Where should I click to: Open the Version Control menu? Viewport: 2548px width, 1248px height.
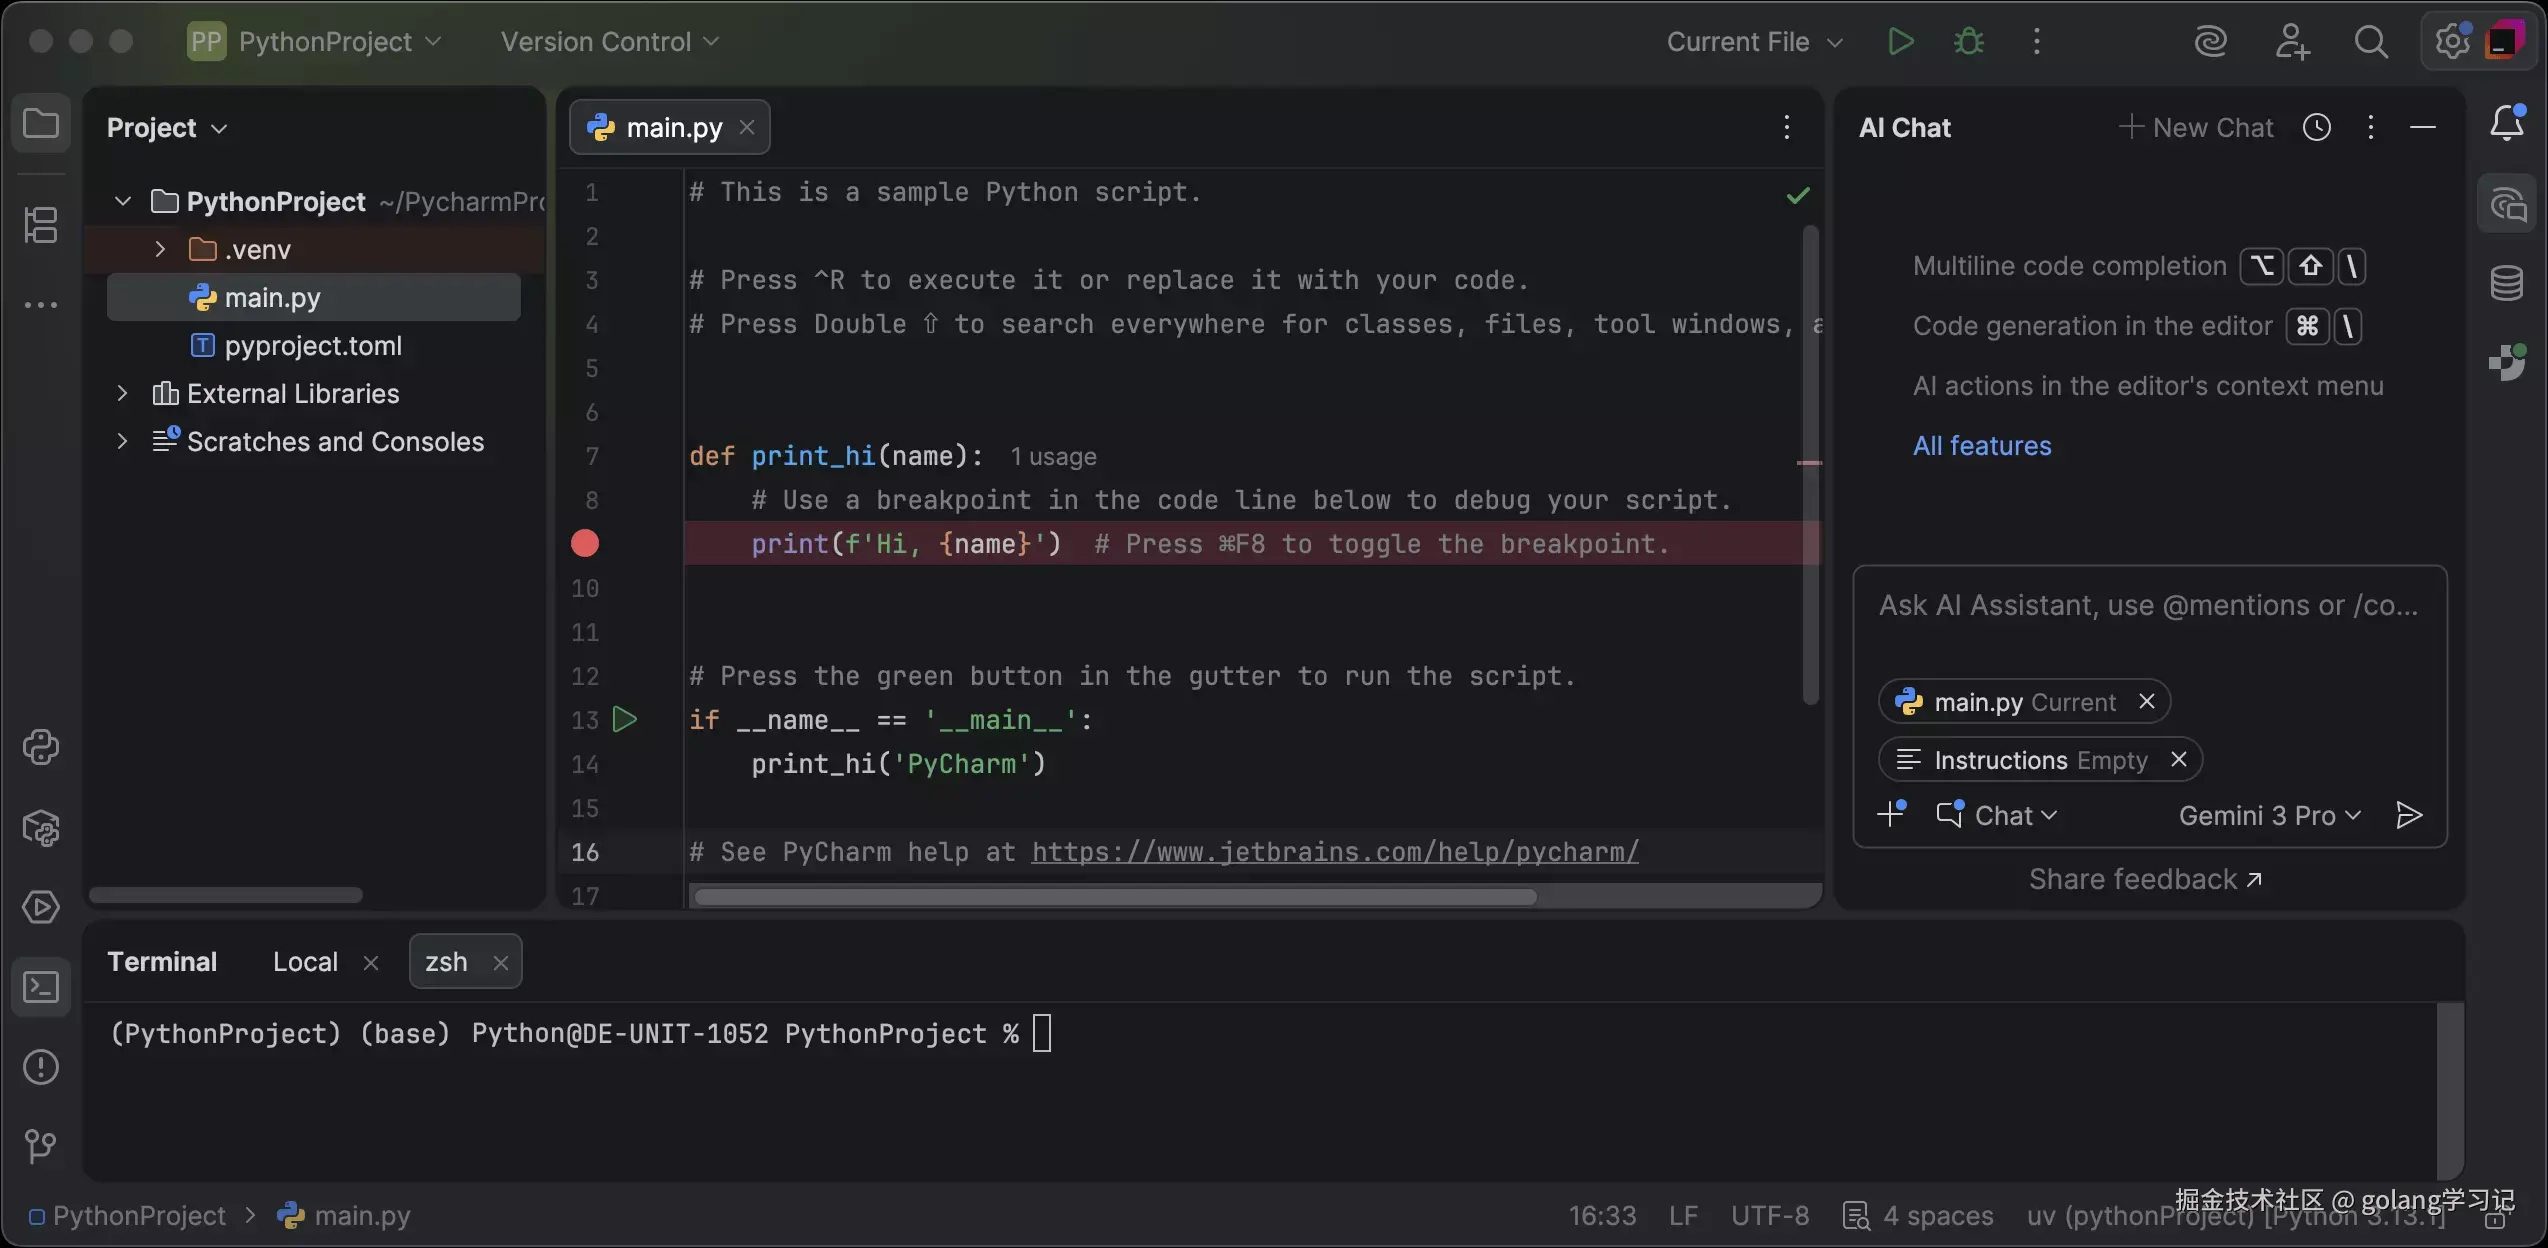[x=609, y=42]
